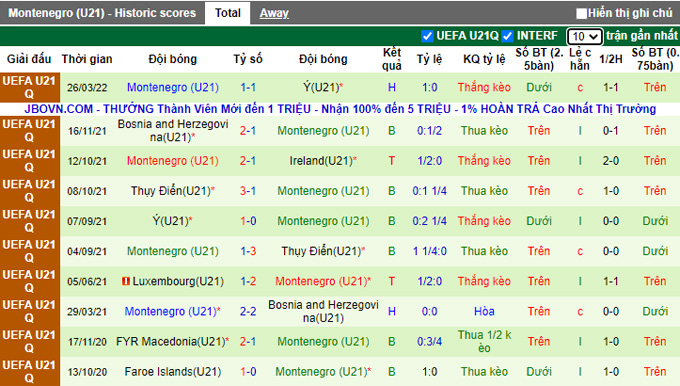Click the 1-3 score on 04/09/21
This screenshot has width=680, height=386.
pyautogui.click(x=248, y=251)
